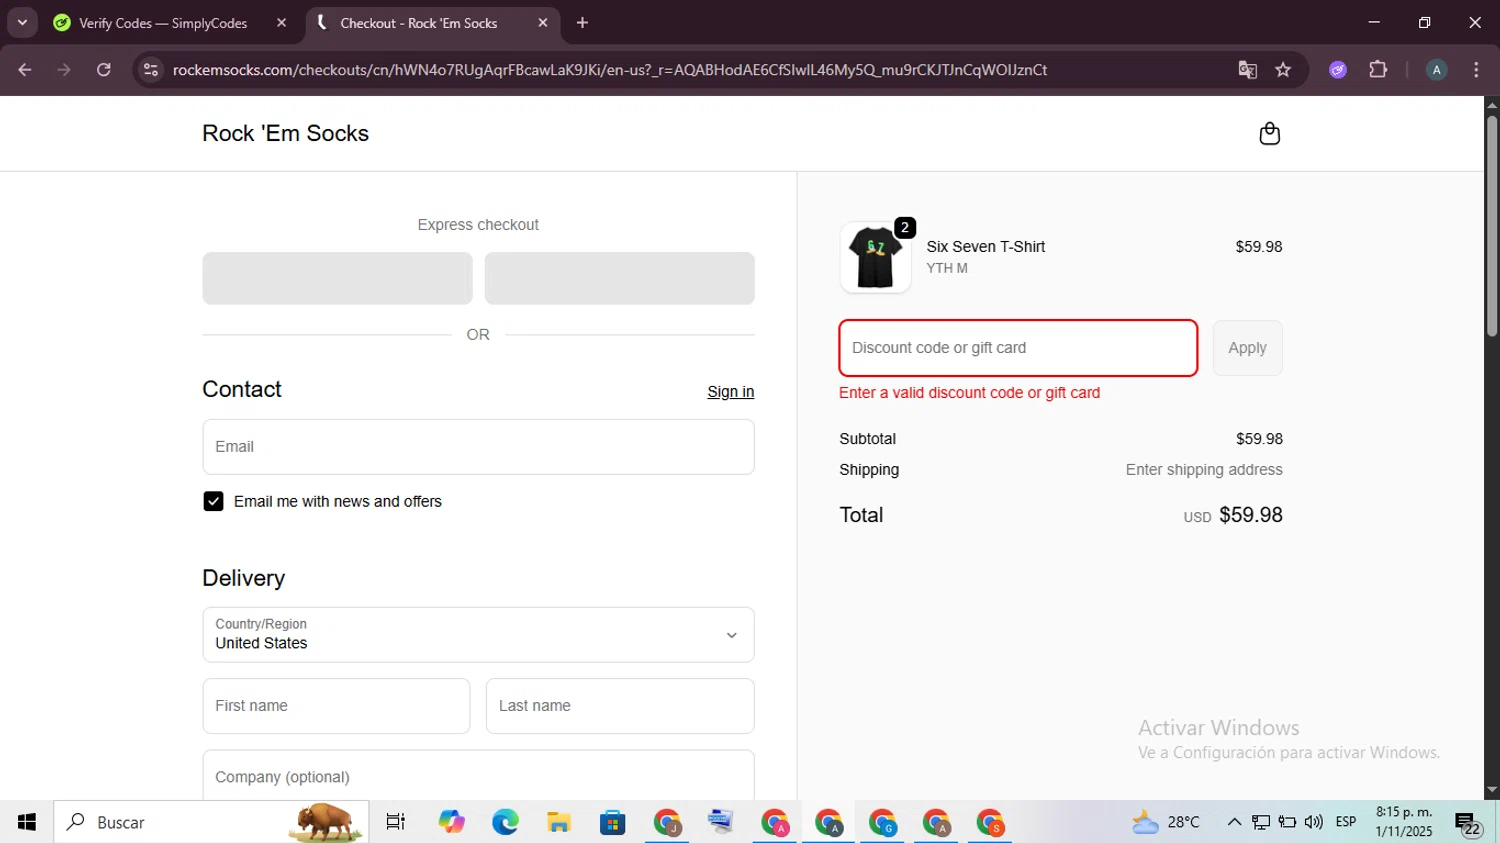1500x843 pixels.
Task: Open the ESP language indicator
Action: [1346, 822]
